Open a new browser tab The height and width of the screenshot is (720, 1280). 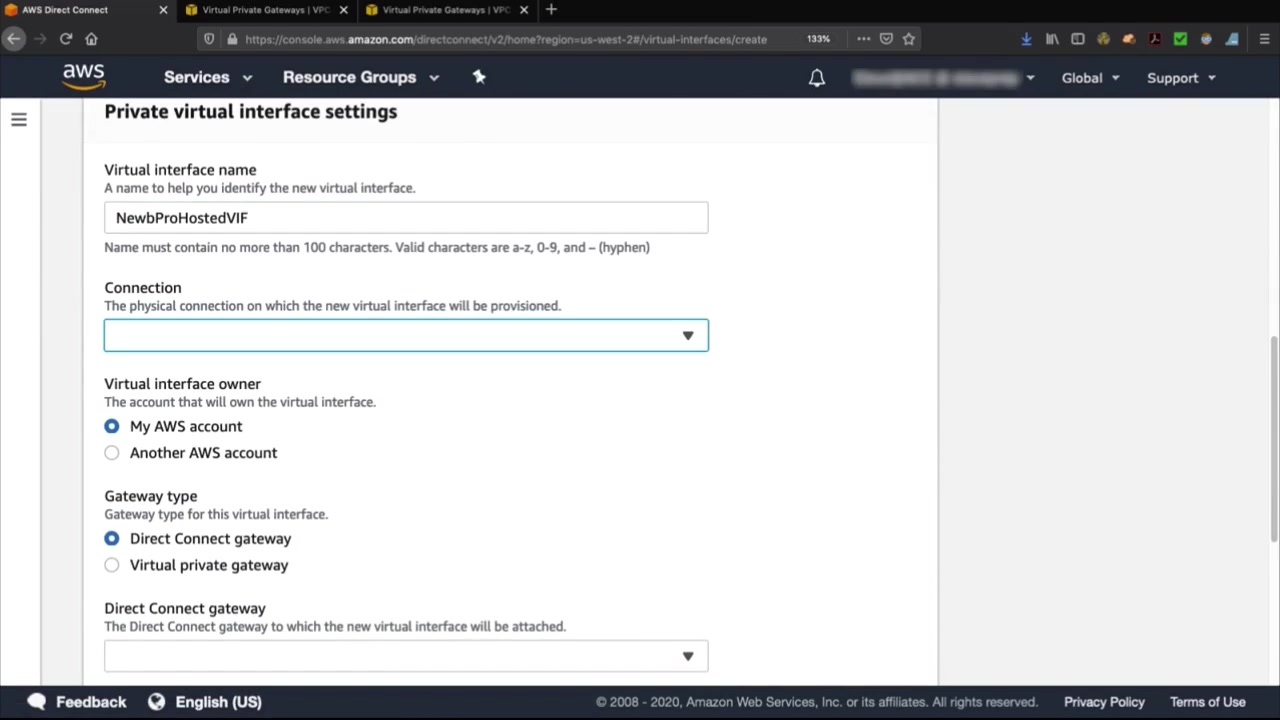pyautogui.click(x=551, y=10)
